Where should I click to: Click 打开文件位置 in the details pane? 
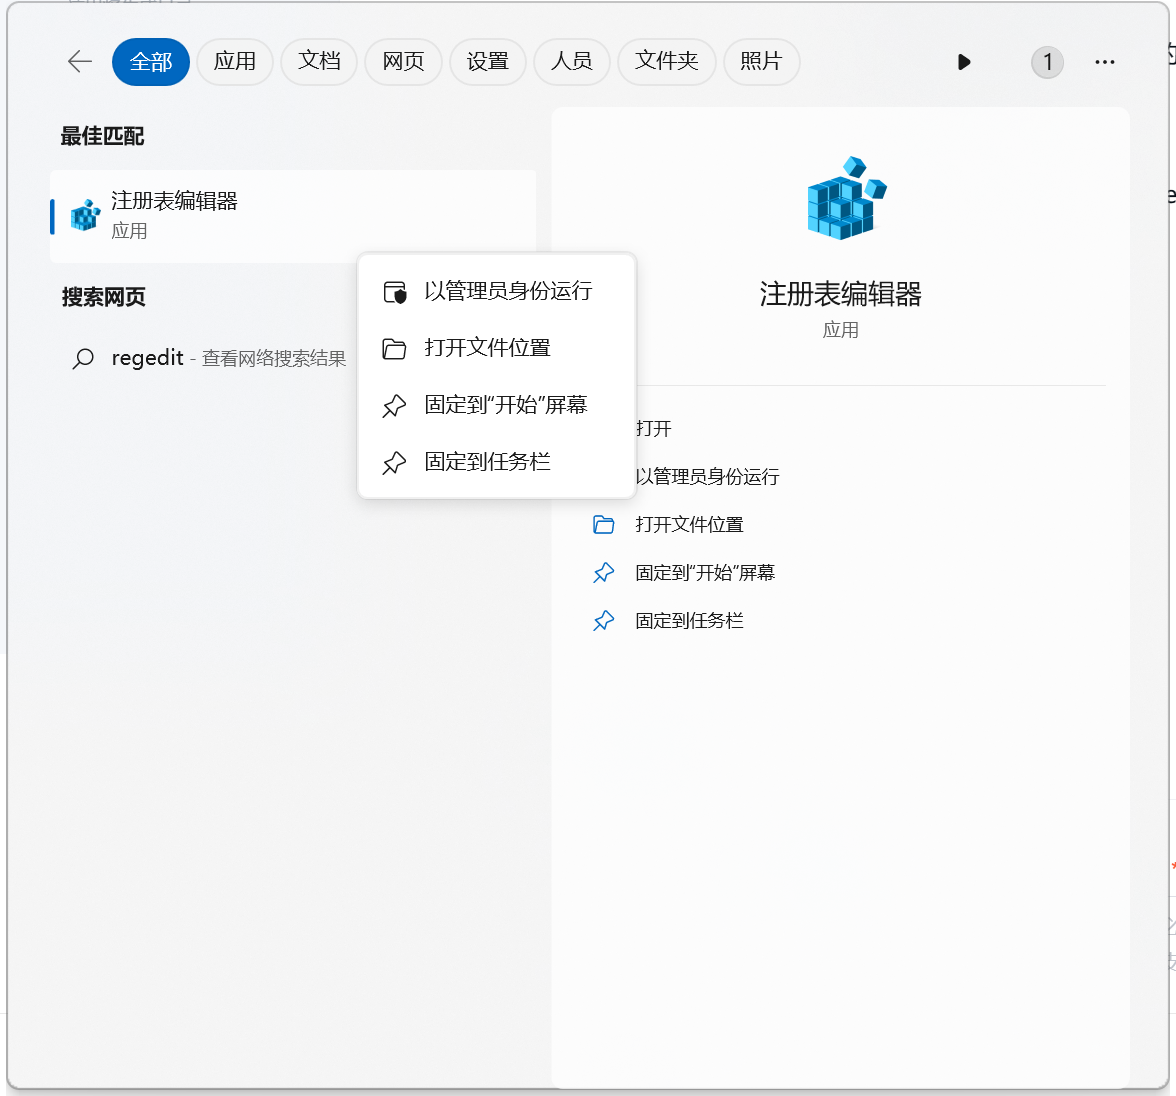point(689,524)
